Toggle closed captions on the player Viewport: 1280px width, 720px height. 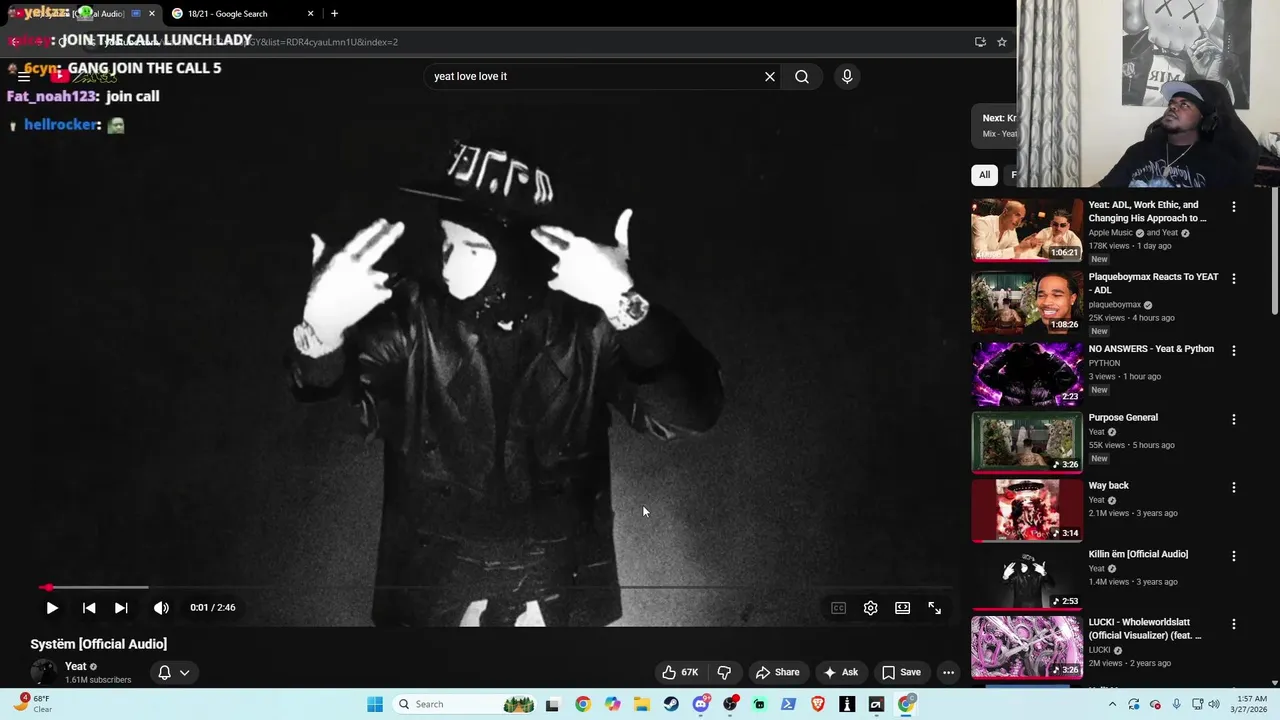(x=839, y=608)
